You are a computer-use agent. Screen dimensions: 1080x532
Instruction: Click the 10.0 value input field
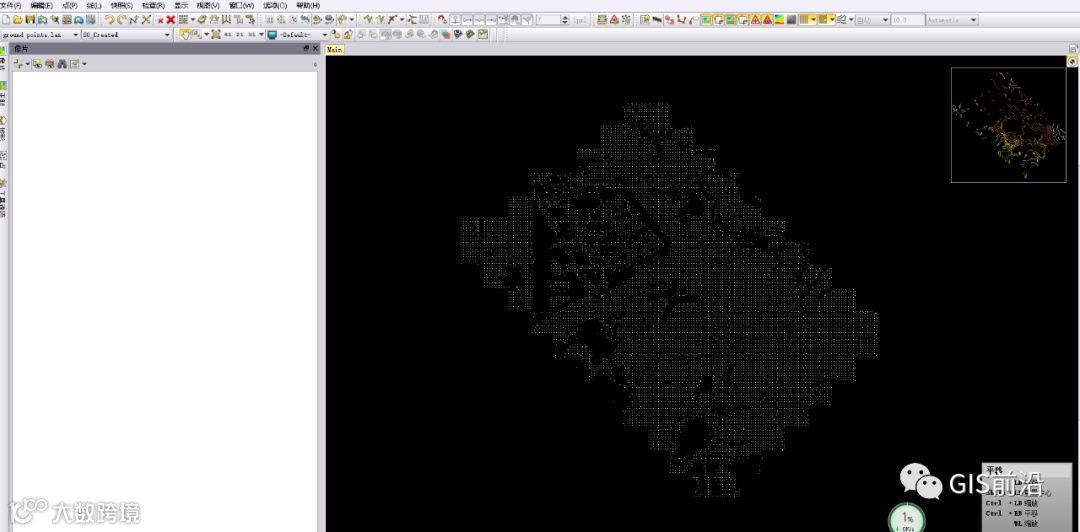(x=907, y=20)
